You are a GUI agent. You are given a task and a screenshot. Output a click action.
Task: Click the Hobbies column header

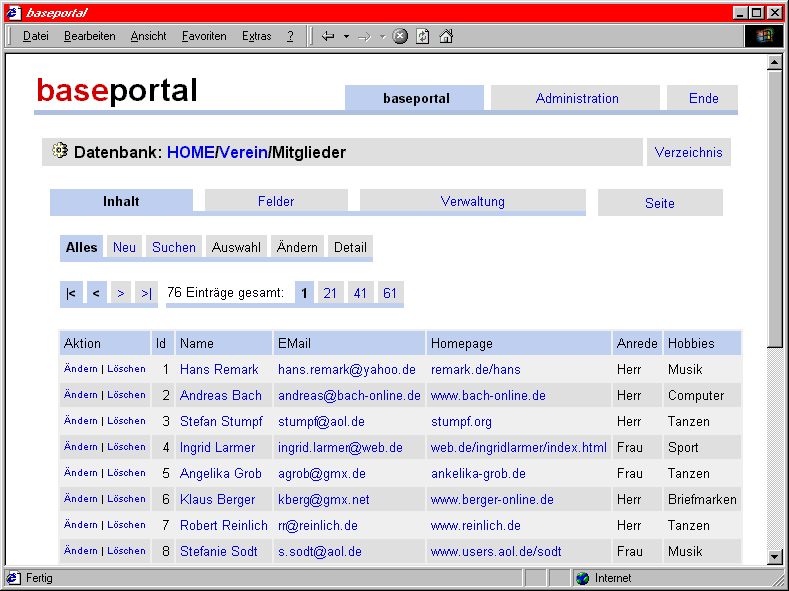(x=702, y=343)
